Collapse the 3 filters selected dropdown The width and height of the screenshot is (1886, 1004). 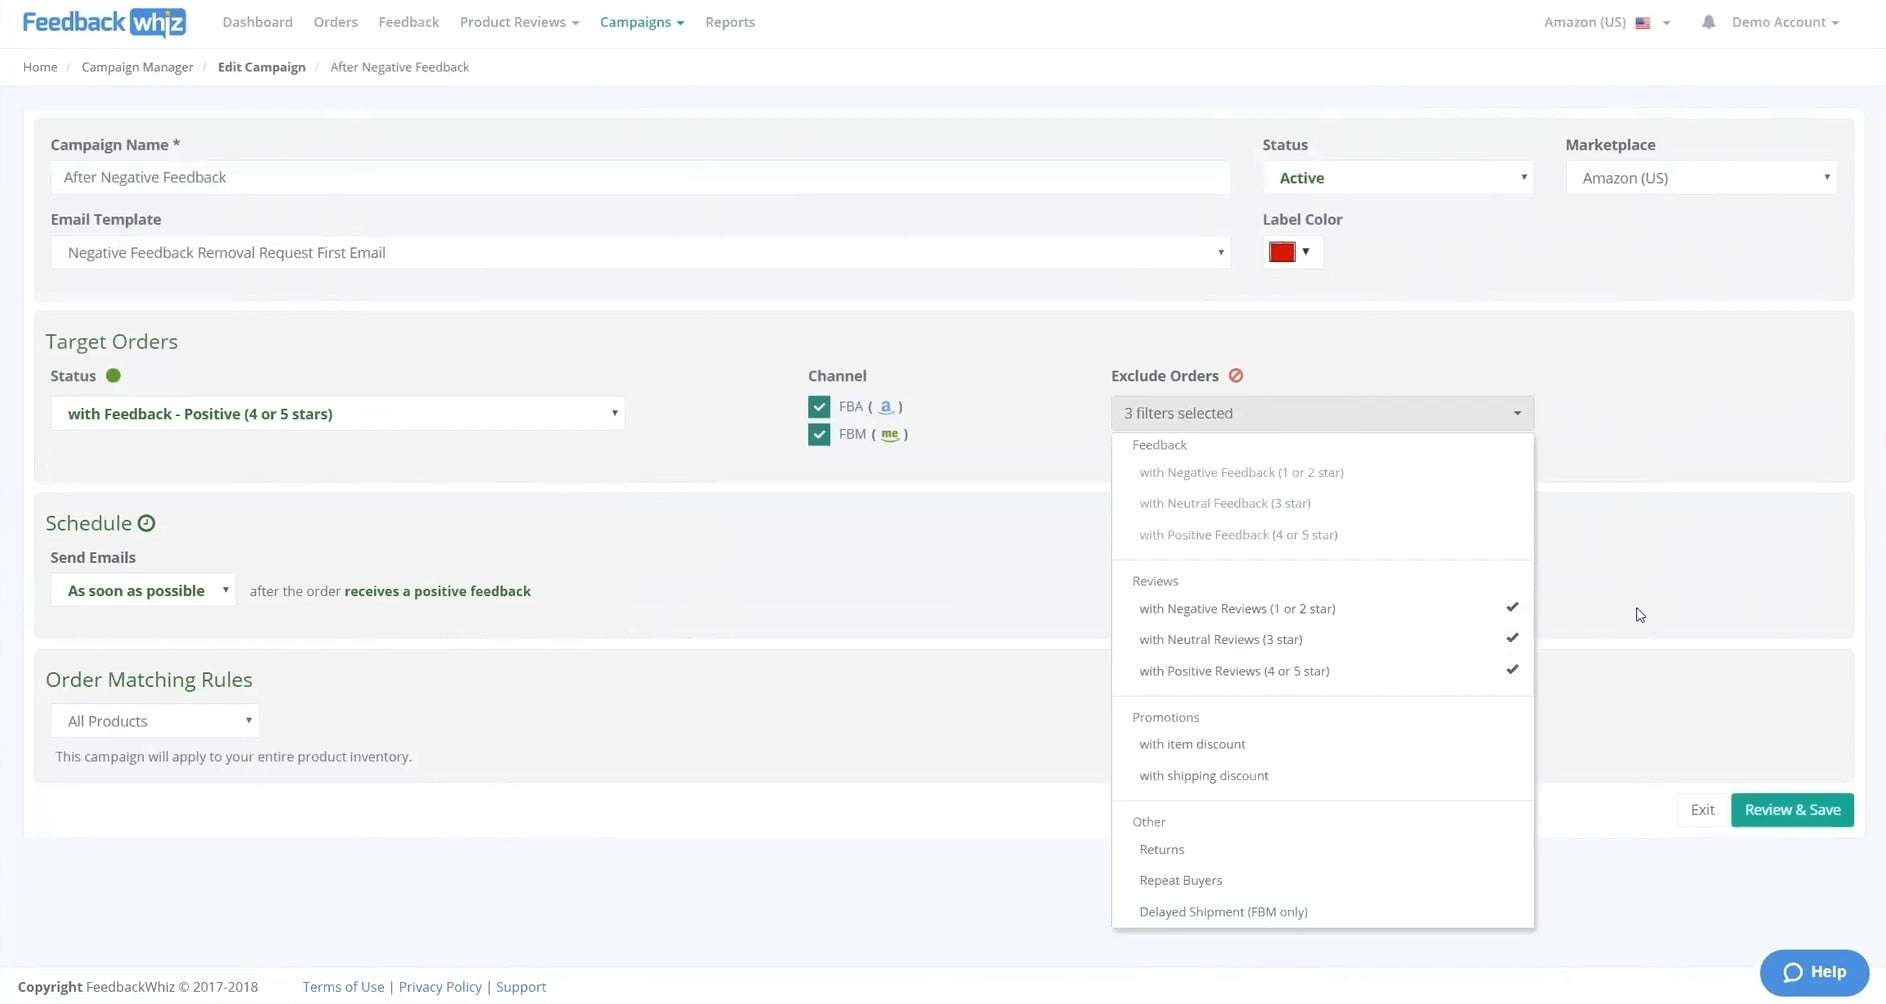(x=1322, y=413)
